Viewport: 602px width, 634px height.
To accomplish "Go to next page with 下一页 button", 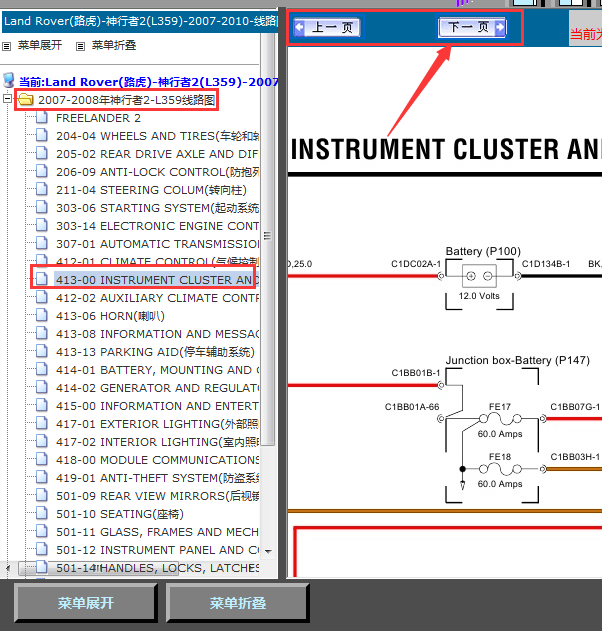I will coord(472,27).
